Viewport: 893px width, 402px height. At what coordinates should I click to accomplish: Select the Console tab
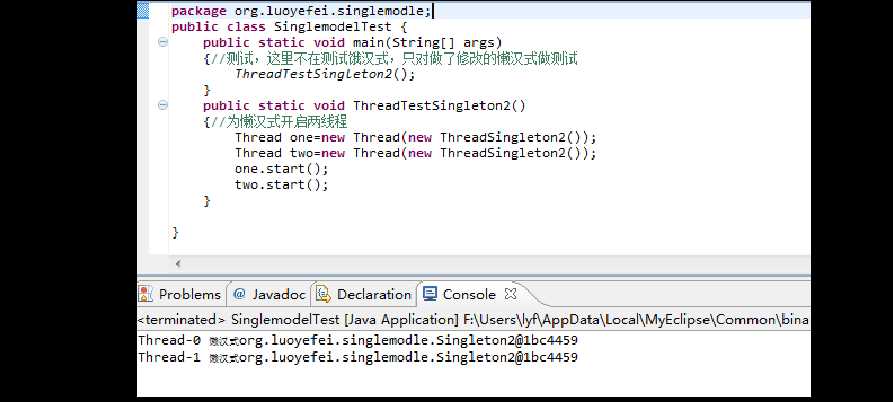[x=469, y=294]
